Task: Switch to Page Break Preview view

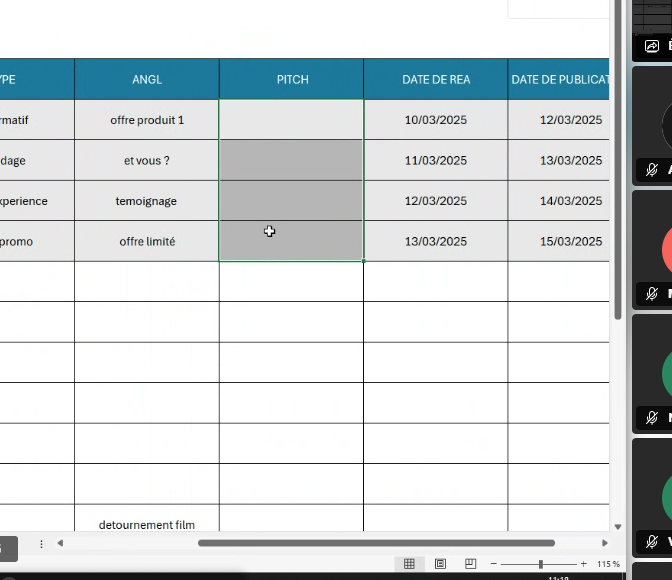Action: coord(471,564)
